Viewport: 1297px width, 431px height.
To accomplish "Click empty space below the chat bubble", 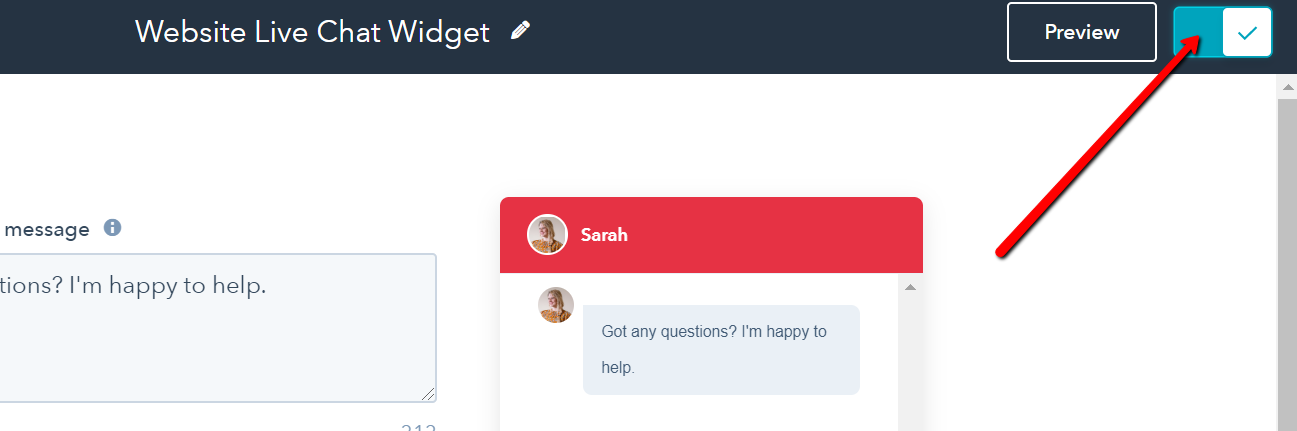I will pos(700,413).
